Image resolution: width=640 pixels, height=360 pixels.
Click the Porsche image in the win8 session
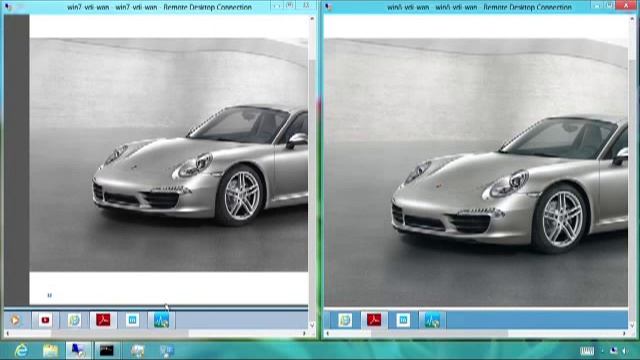[476, 172]
